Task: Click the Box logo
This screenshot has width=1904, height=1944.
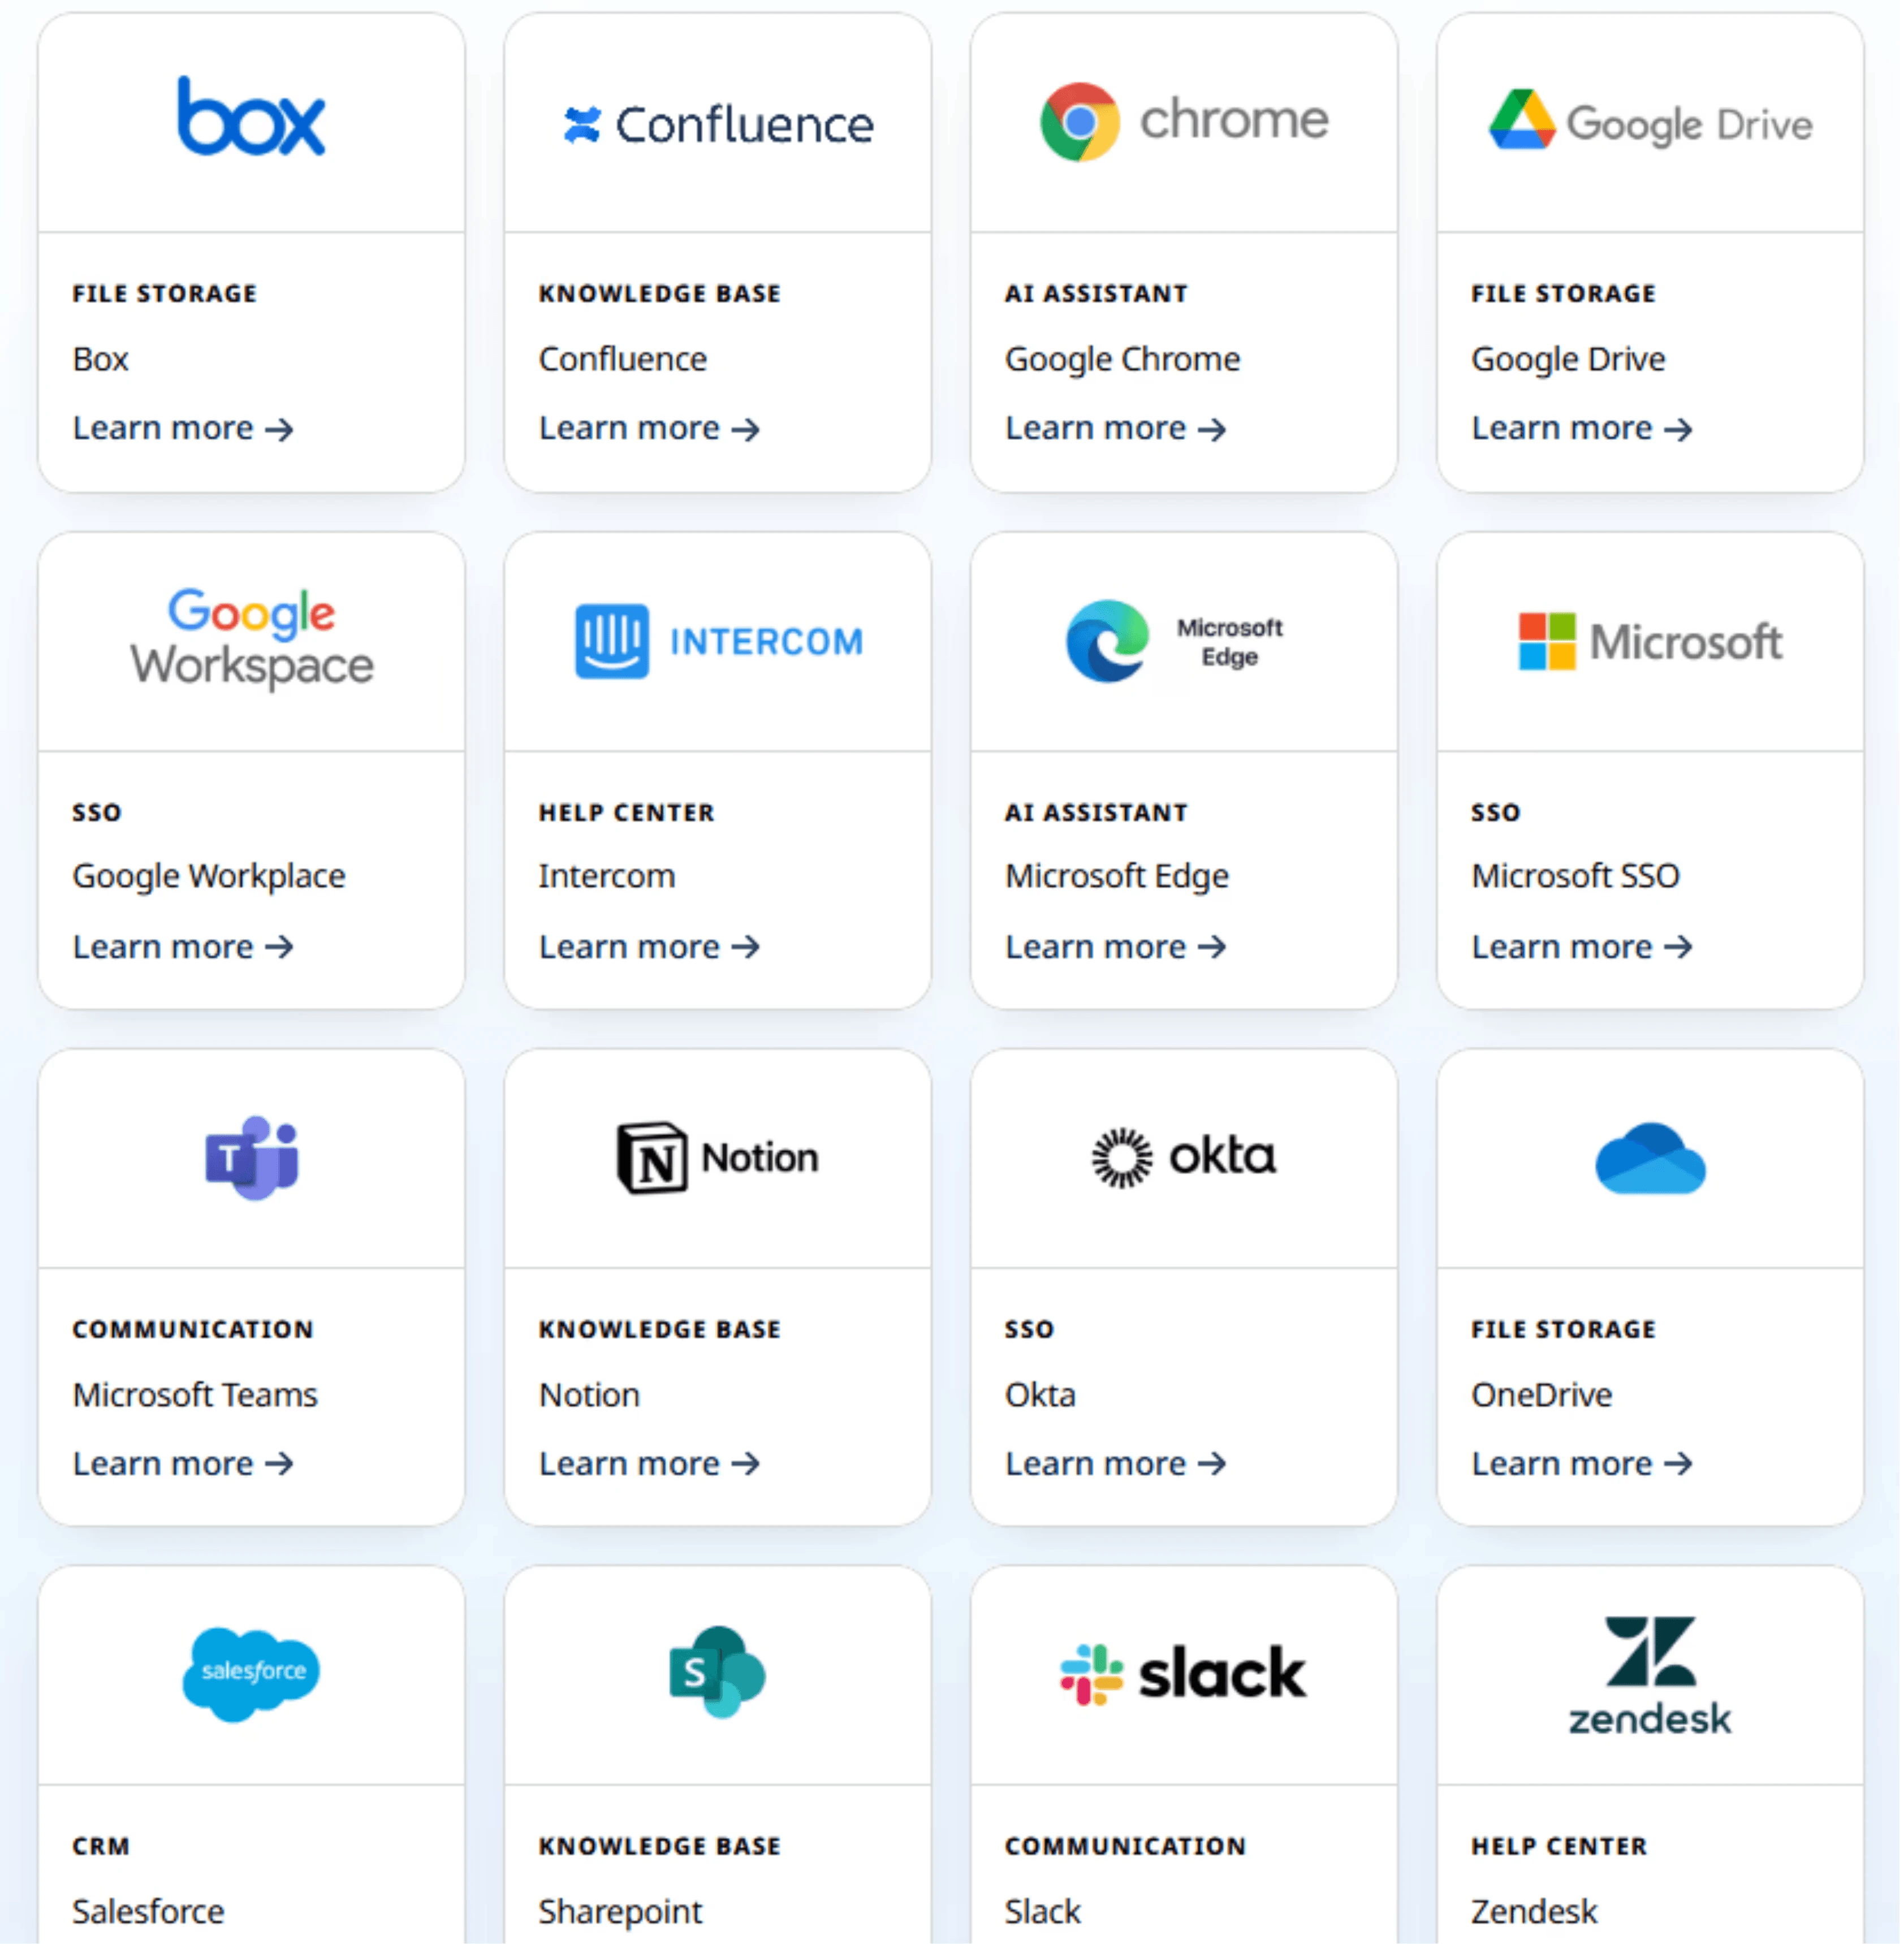Action: [x=251, y=118]
